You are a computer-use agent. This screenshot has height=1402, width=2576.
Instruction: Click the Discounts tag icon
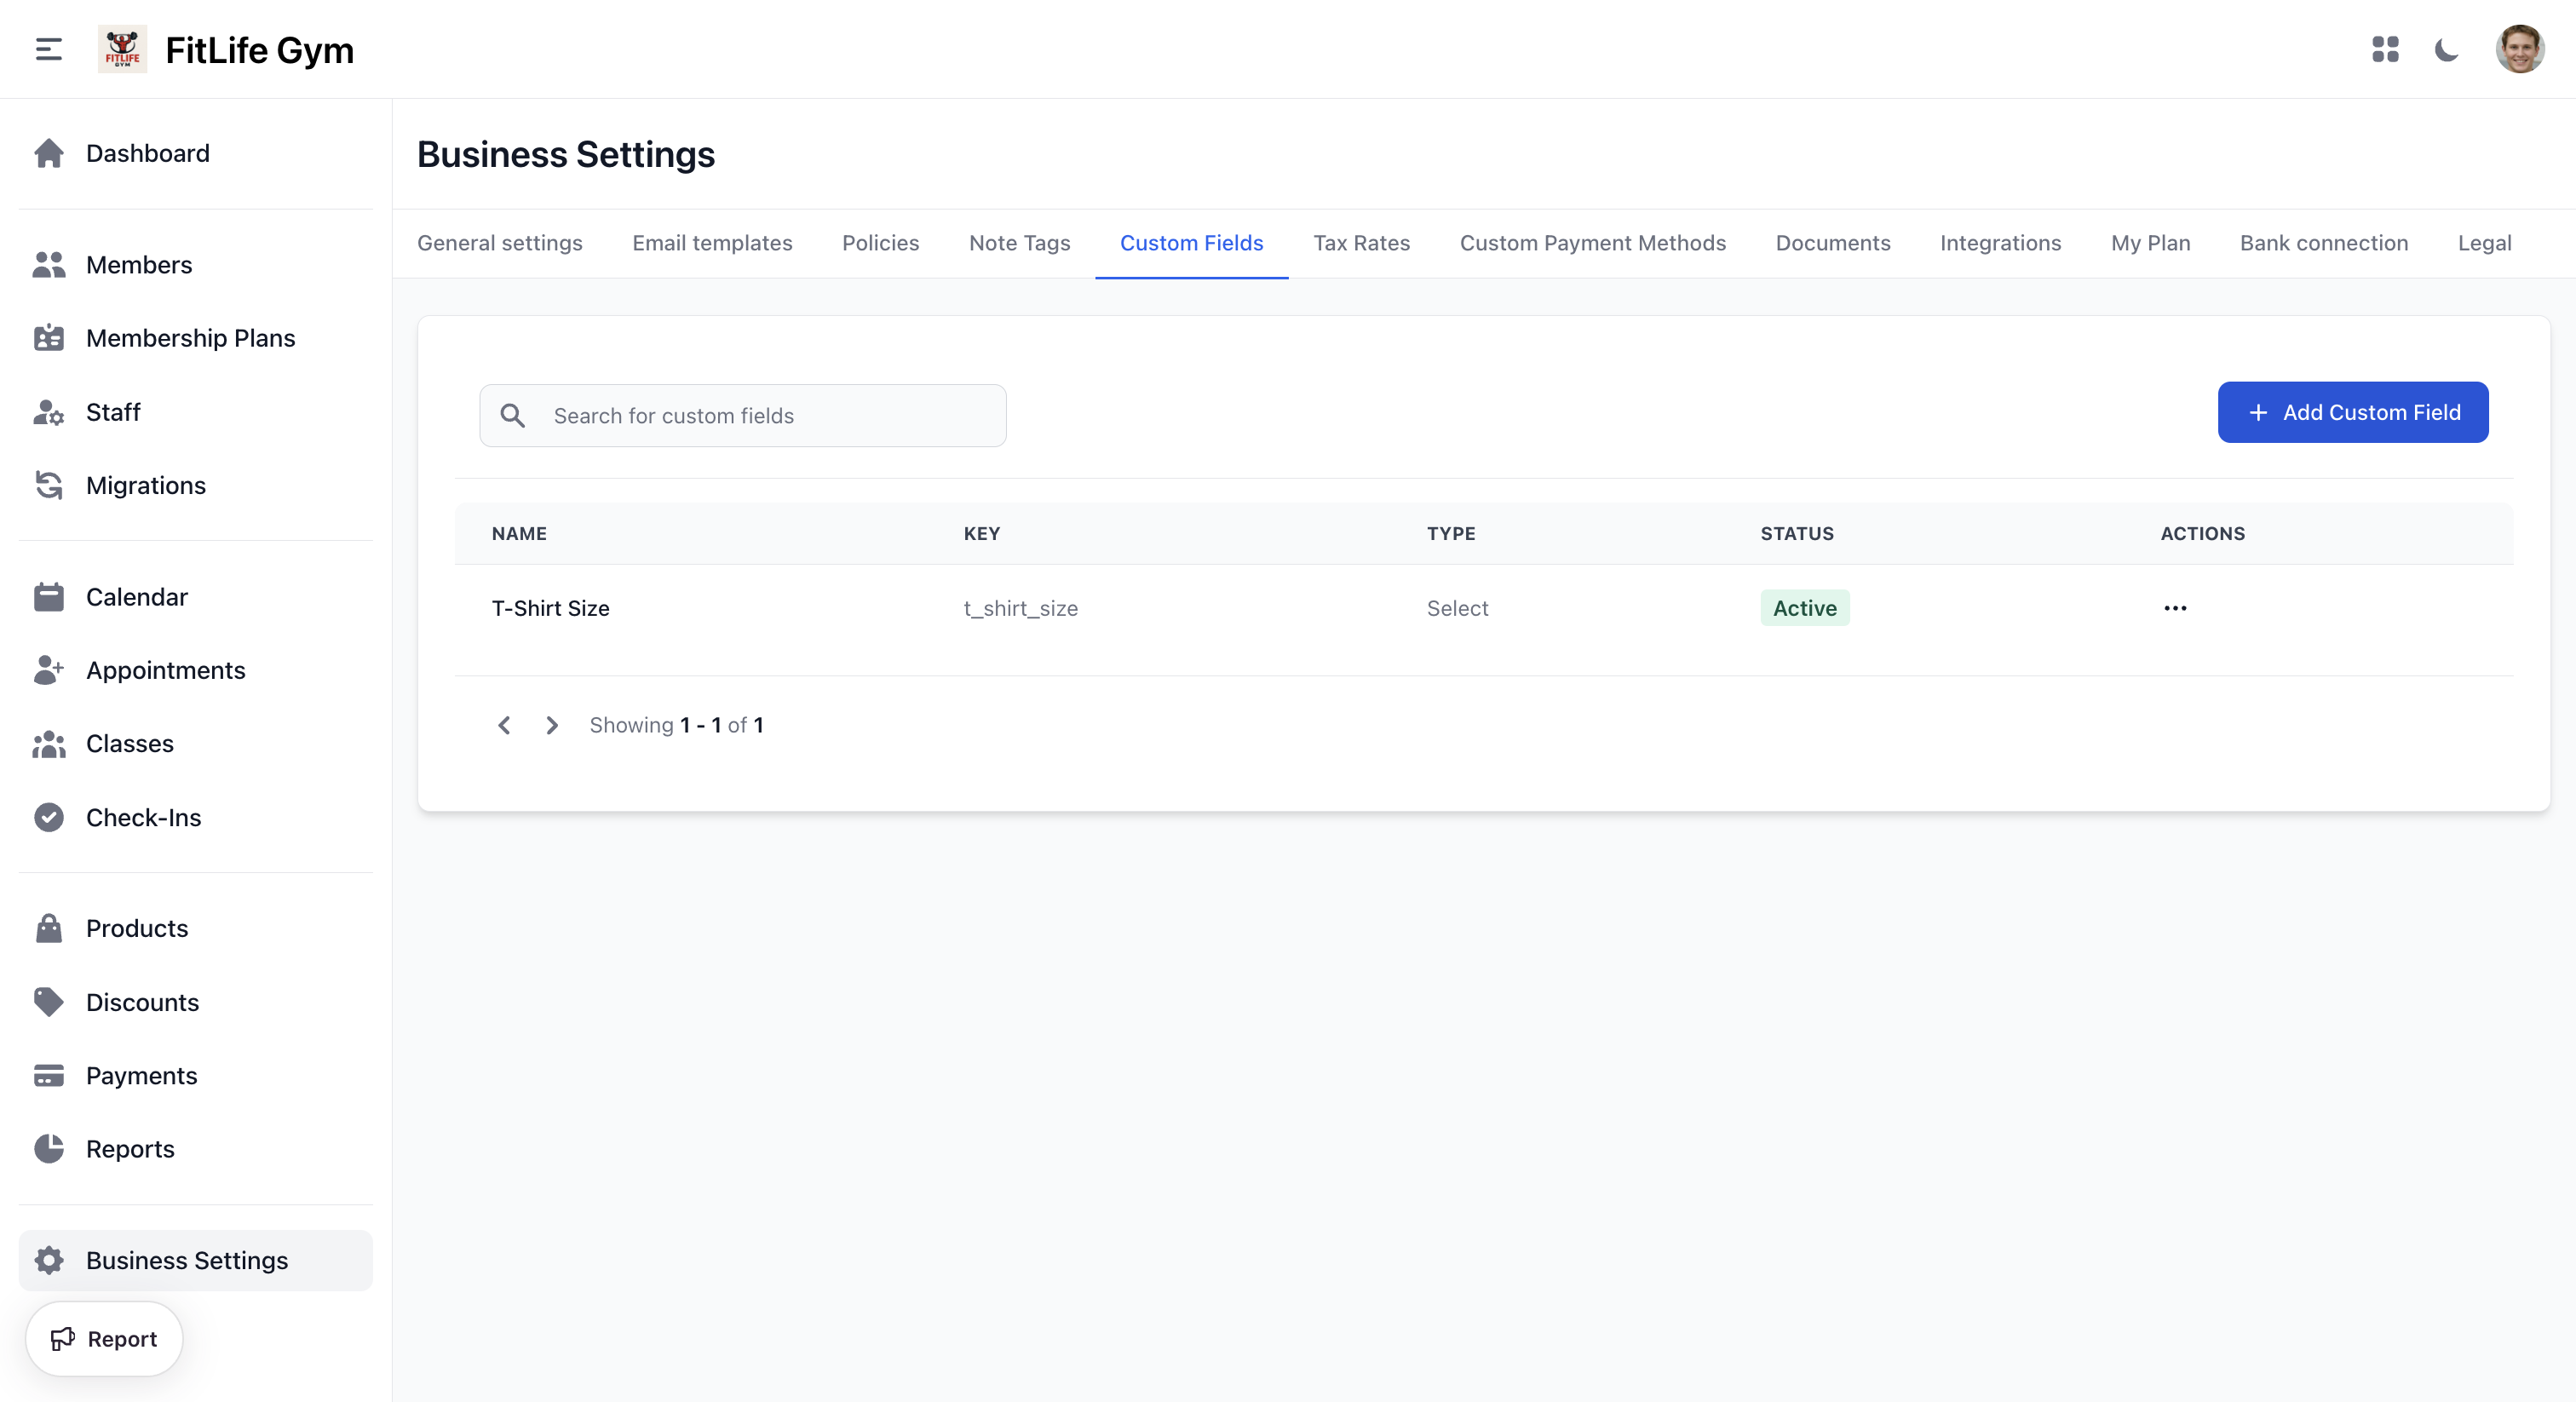[x=49, y=1001]
